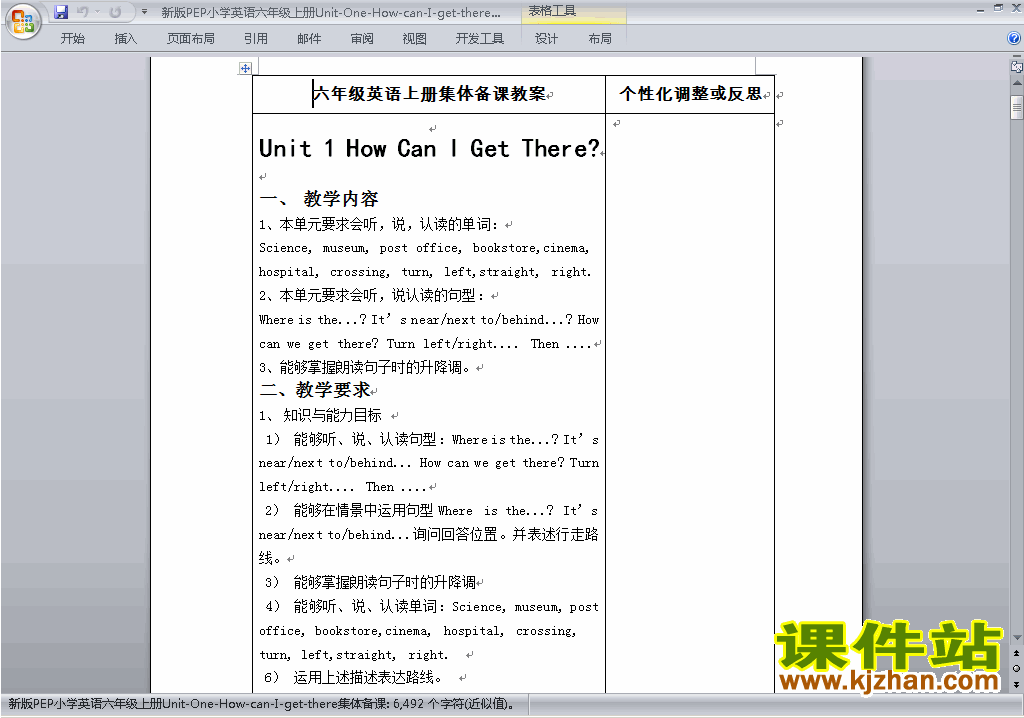Viewport: 1024px width, 718px height.
Task: Click the header cell 个性化调整或反思
Action: (x=690, y=94)
